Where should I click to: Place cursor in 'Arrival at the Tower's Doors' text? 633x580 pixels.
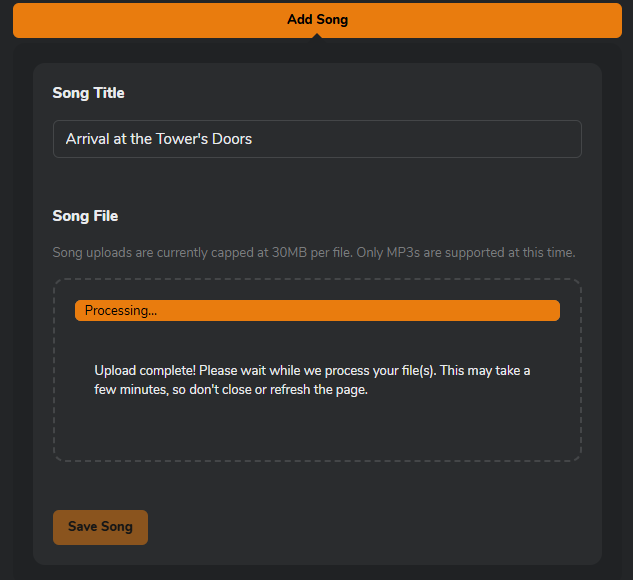158,139
